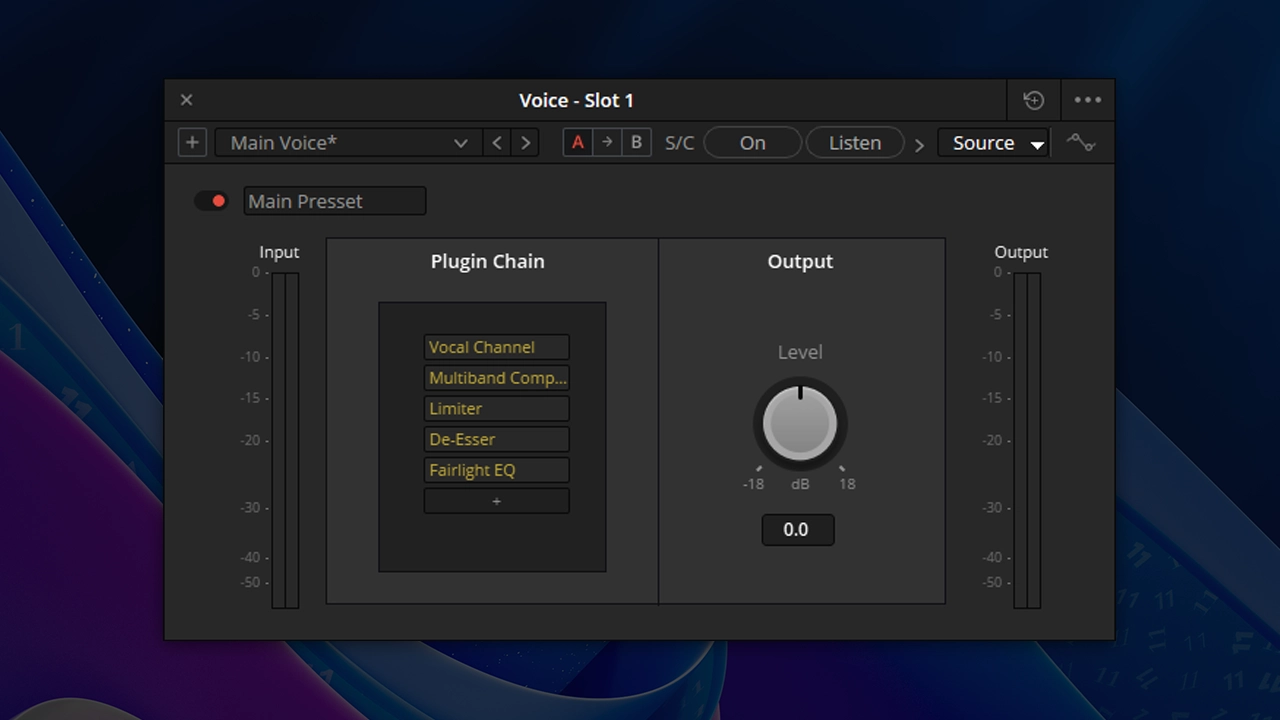Close the Voice - Slot 1 window
Viewport: 1280px width, 720px height.
186,100
